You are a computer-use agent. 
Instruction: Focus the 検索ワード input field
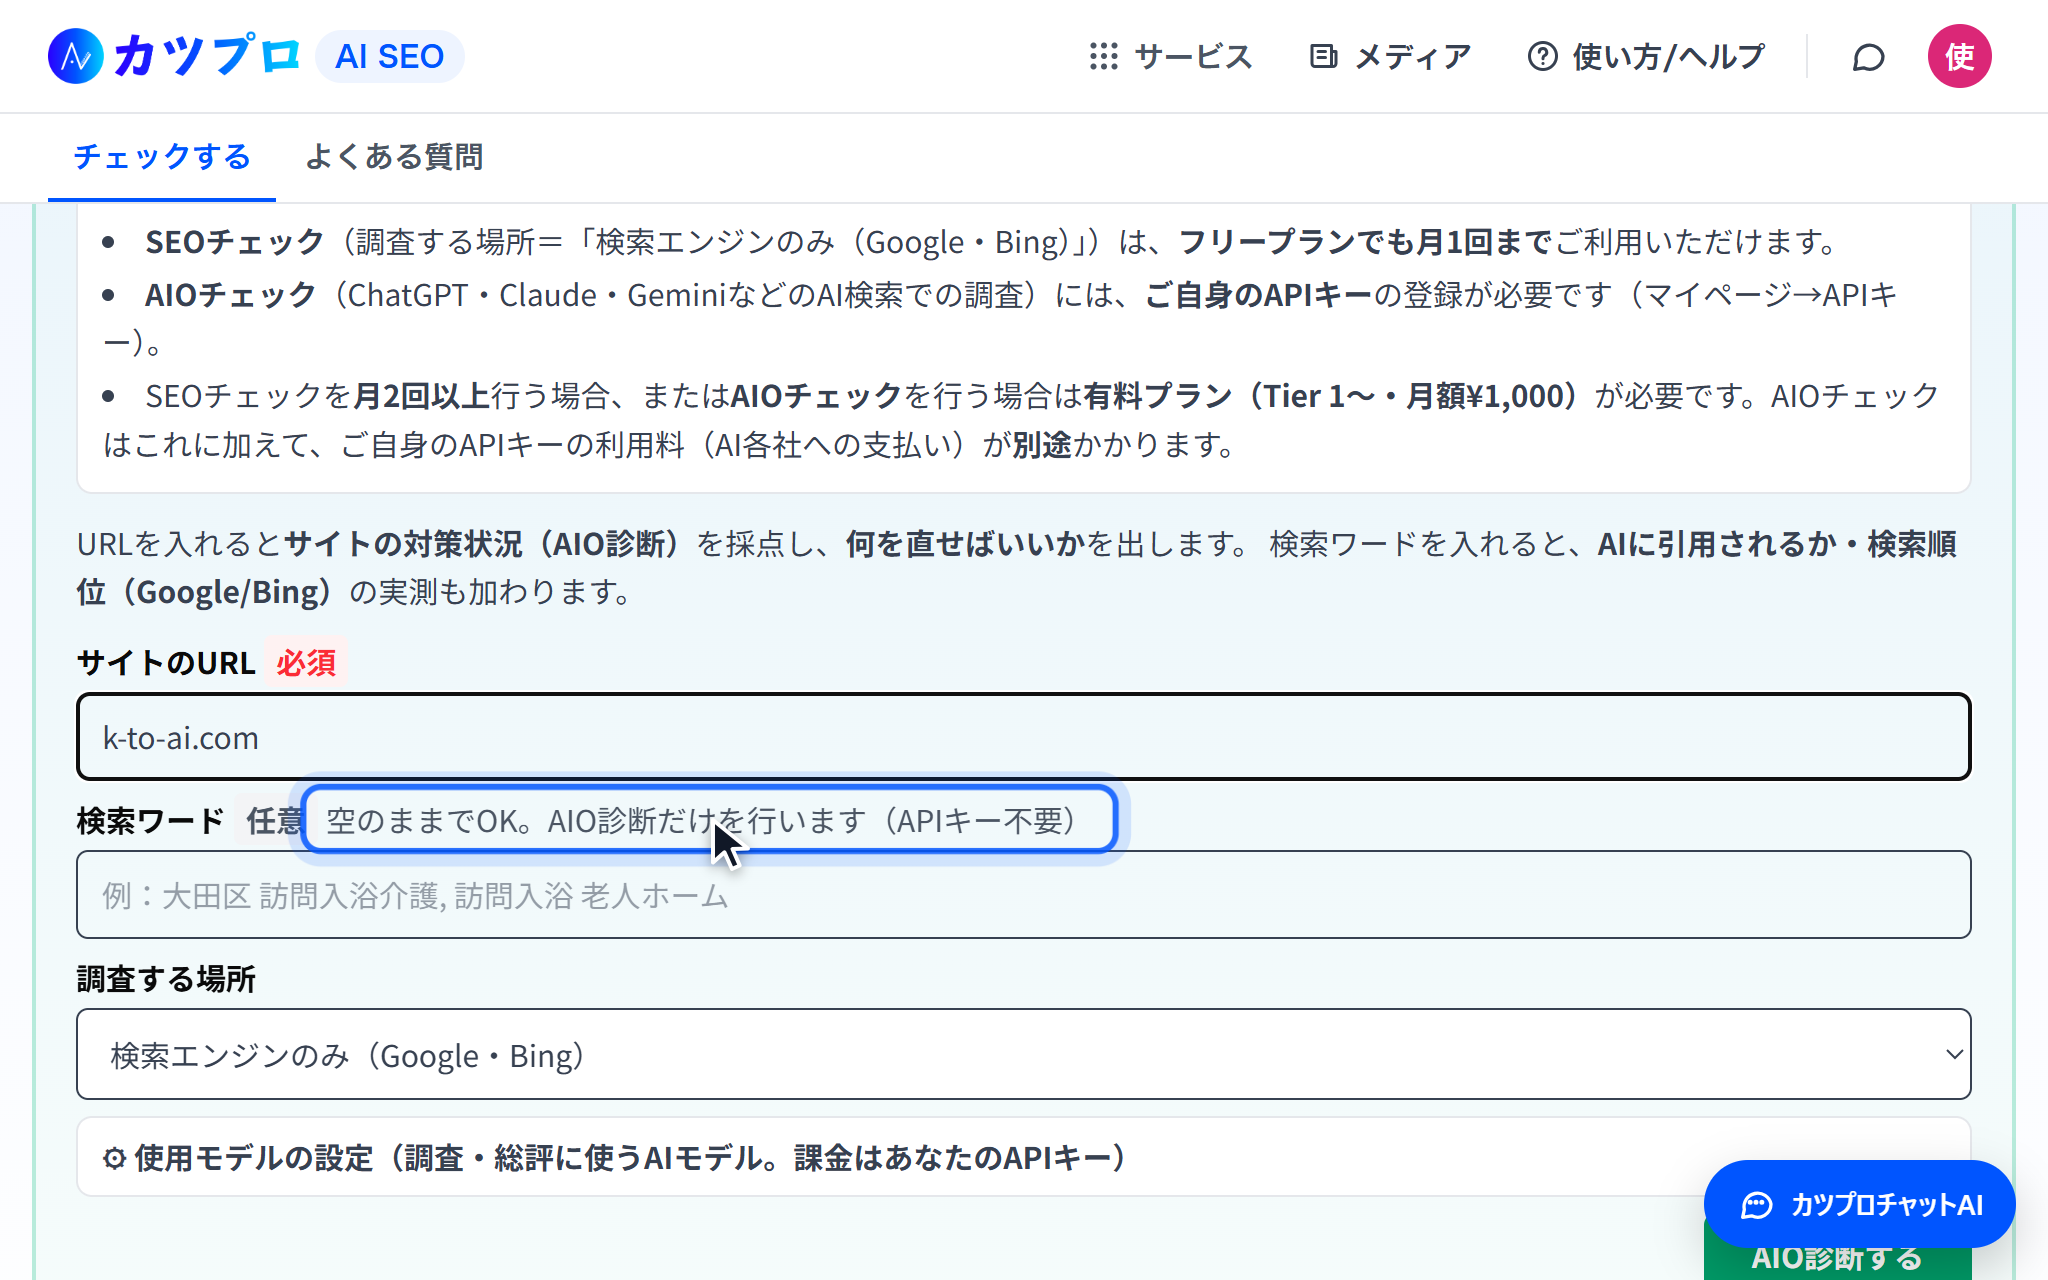tap(1023, 895)
